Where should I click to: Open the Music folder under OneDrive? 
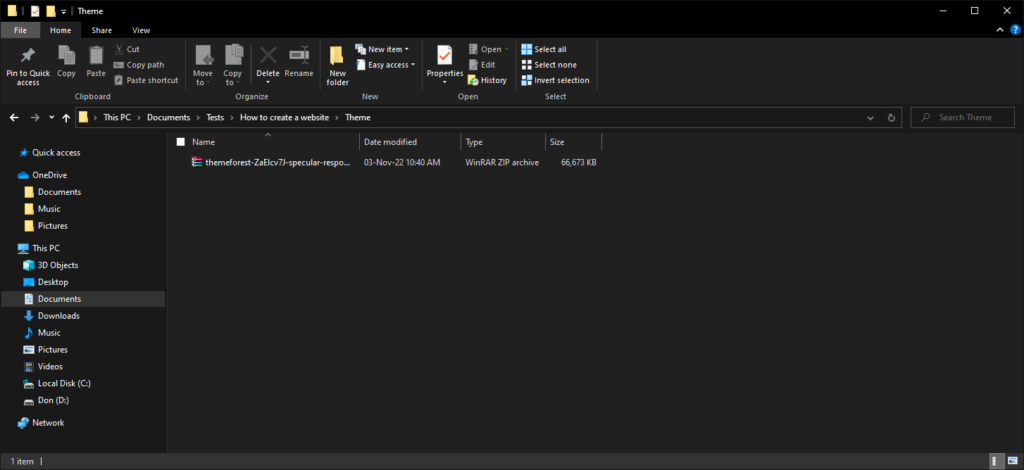42,209
